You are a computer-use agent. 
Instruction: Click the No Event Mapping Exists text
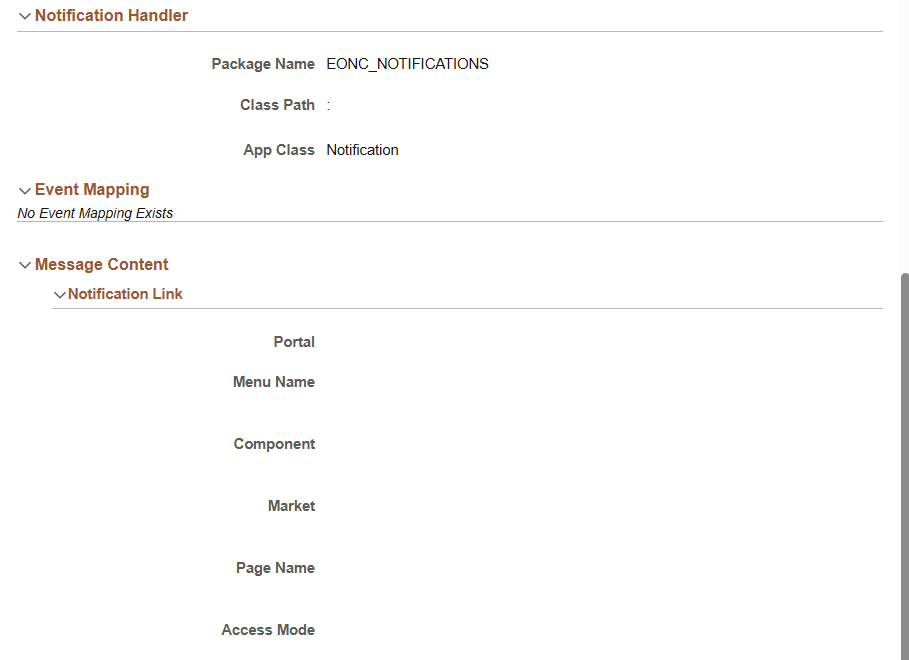pyautogui.click(x=95, y=213)
